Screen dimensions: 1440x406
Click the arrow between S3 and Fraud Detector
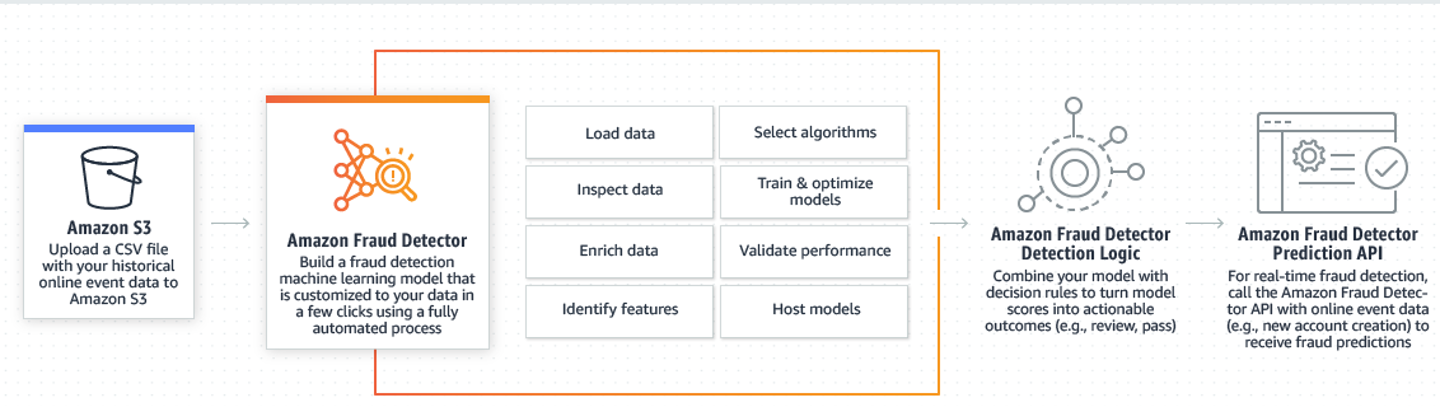pyautogui.click(x=231, y=222)
